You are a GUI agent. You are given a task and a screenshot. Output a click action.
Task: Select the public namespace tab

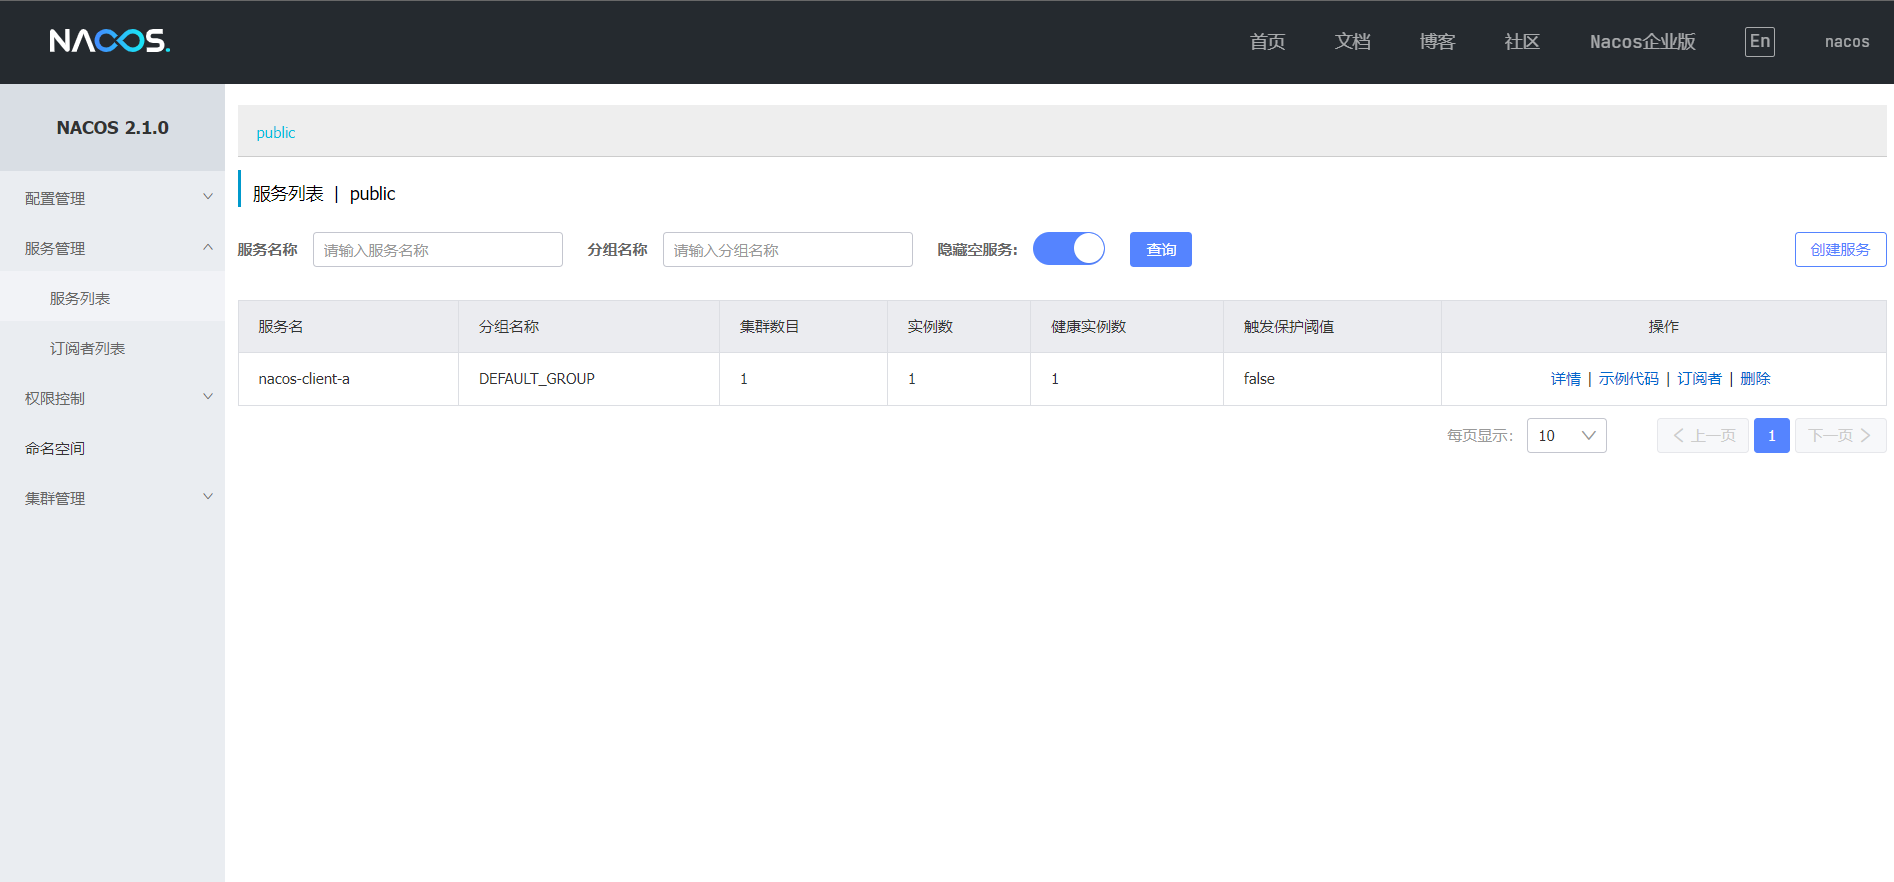pos(276,133)
